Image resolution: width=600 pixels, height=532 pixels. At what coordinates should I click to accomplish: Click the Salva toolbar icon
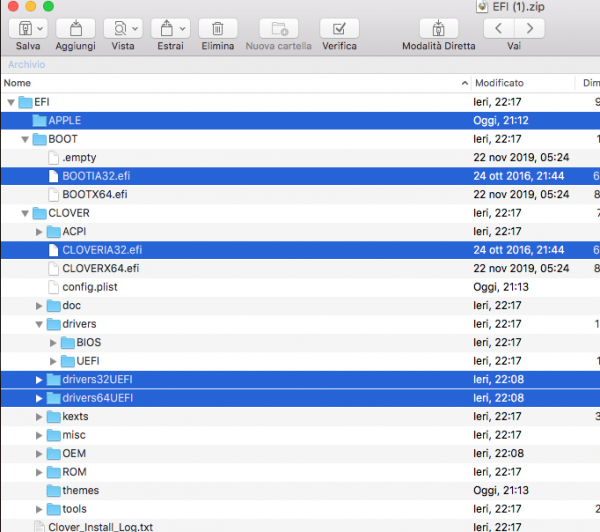coord(25,28)
